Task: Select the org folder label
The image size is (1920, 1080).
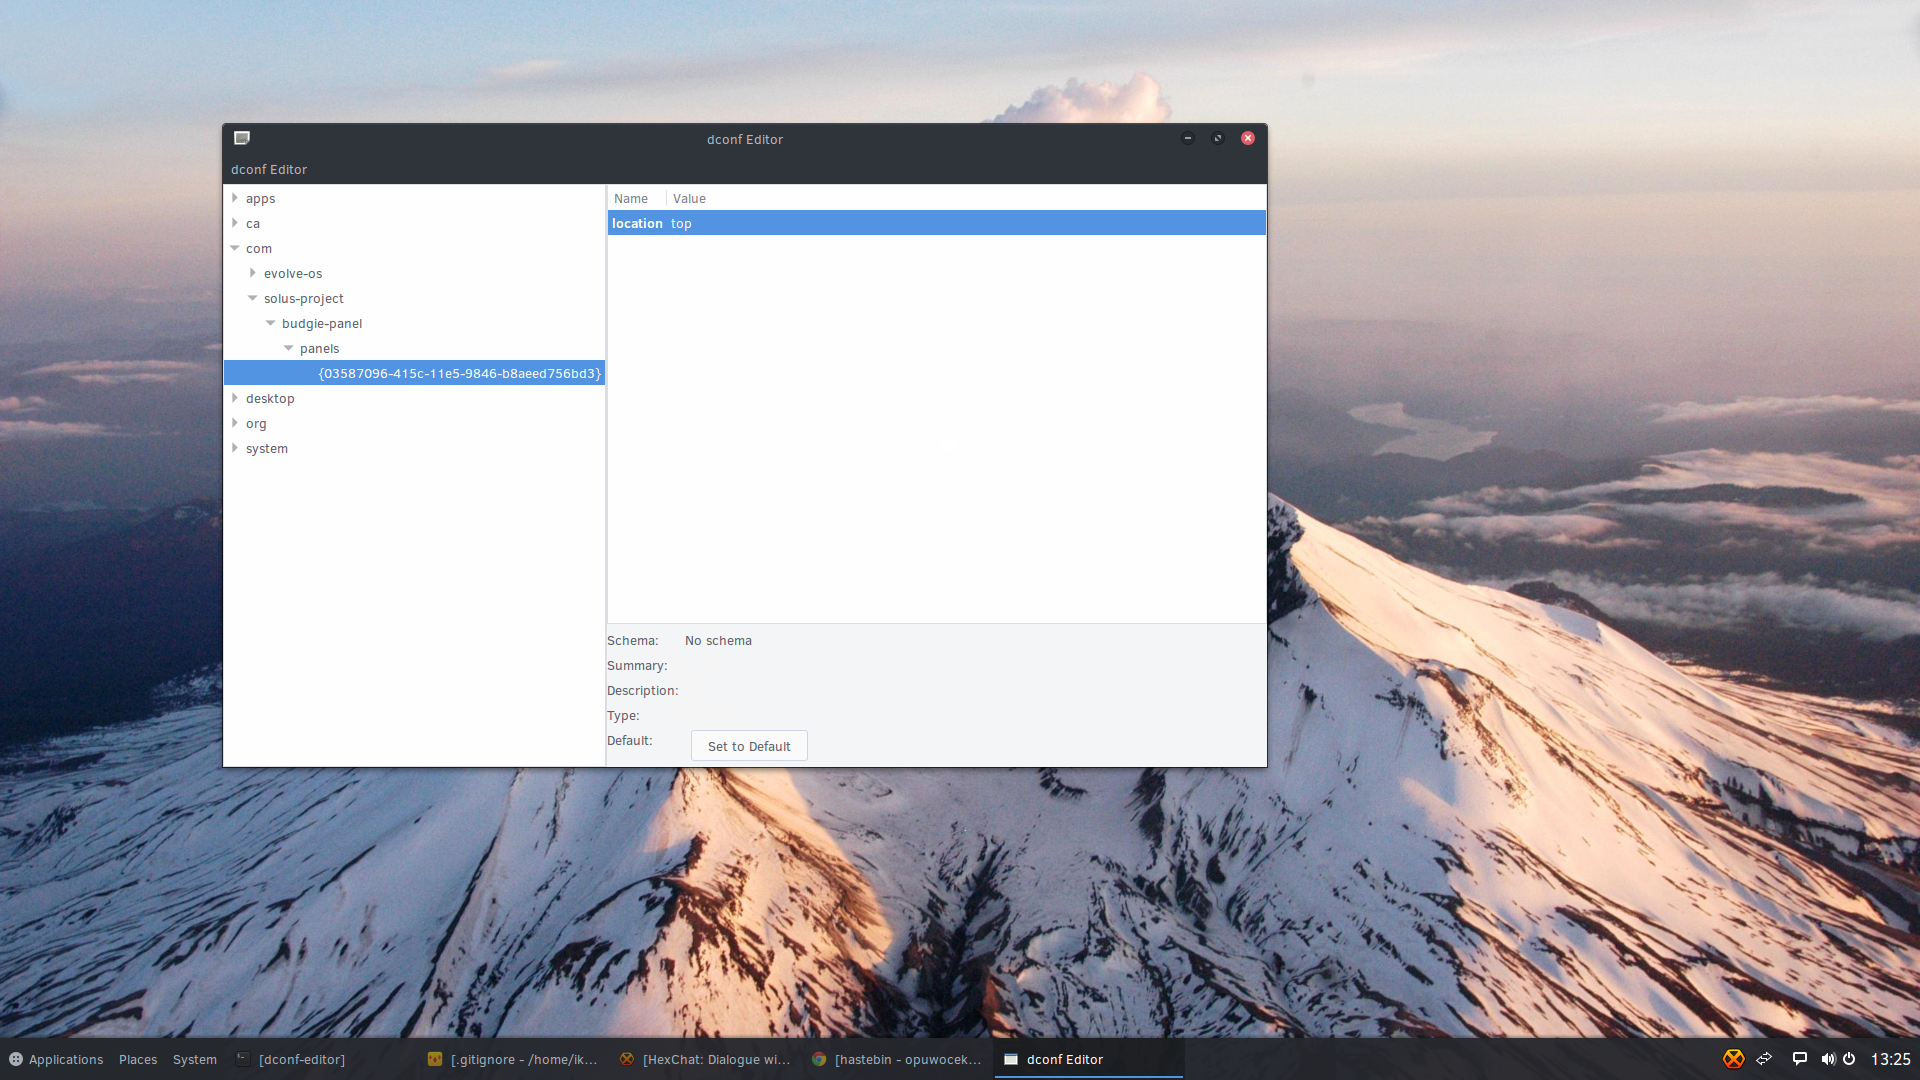Action: point(256,423)
